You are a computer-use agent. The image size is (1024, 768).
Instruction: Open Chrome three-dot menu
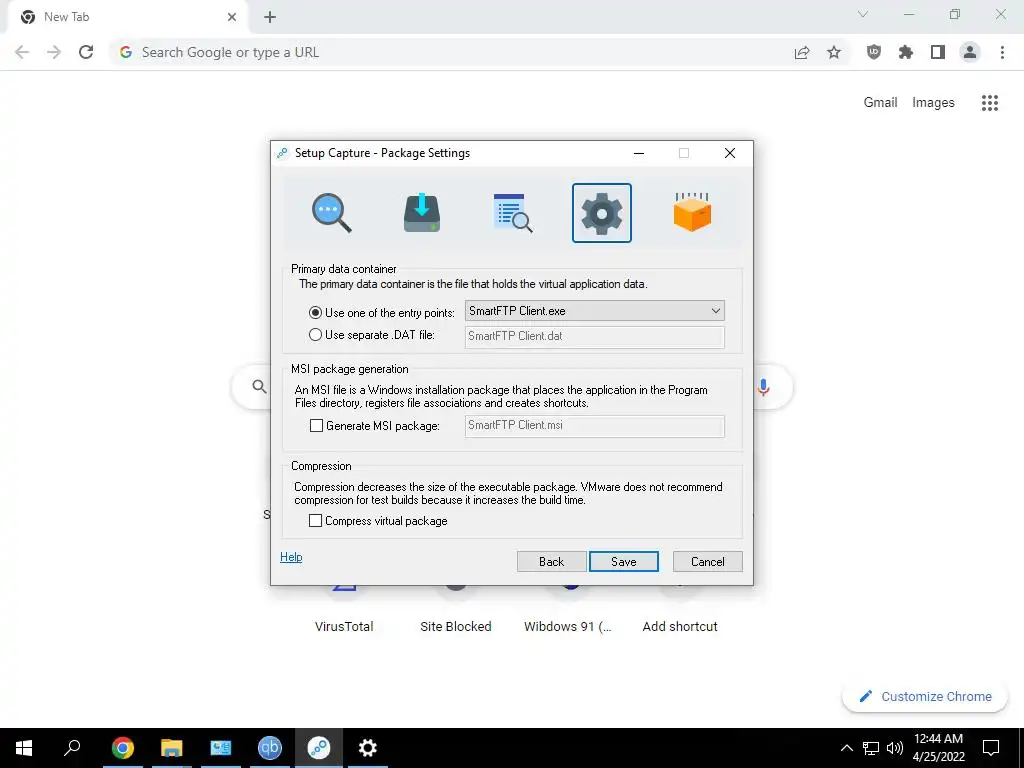point(1002,52)
